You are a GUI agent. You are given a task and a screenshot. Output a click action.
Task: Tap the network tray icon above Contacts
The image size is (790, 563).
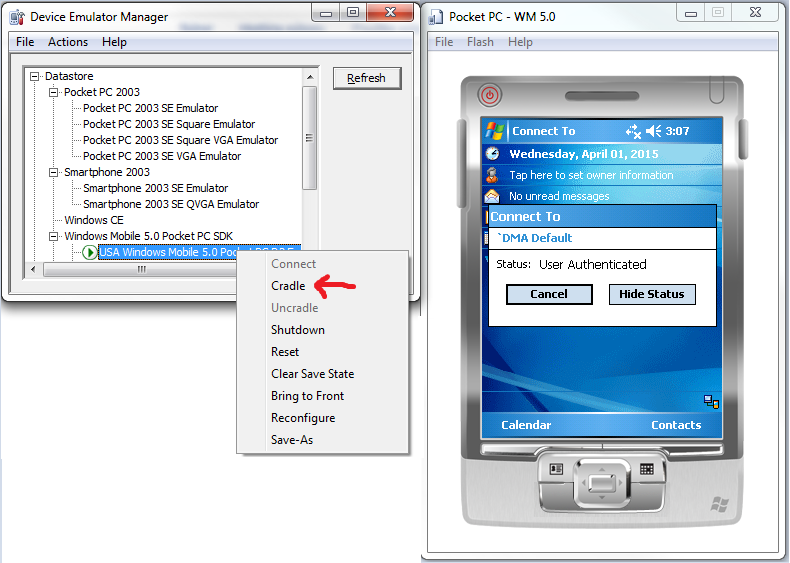711,401
